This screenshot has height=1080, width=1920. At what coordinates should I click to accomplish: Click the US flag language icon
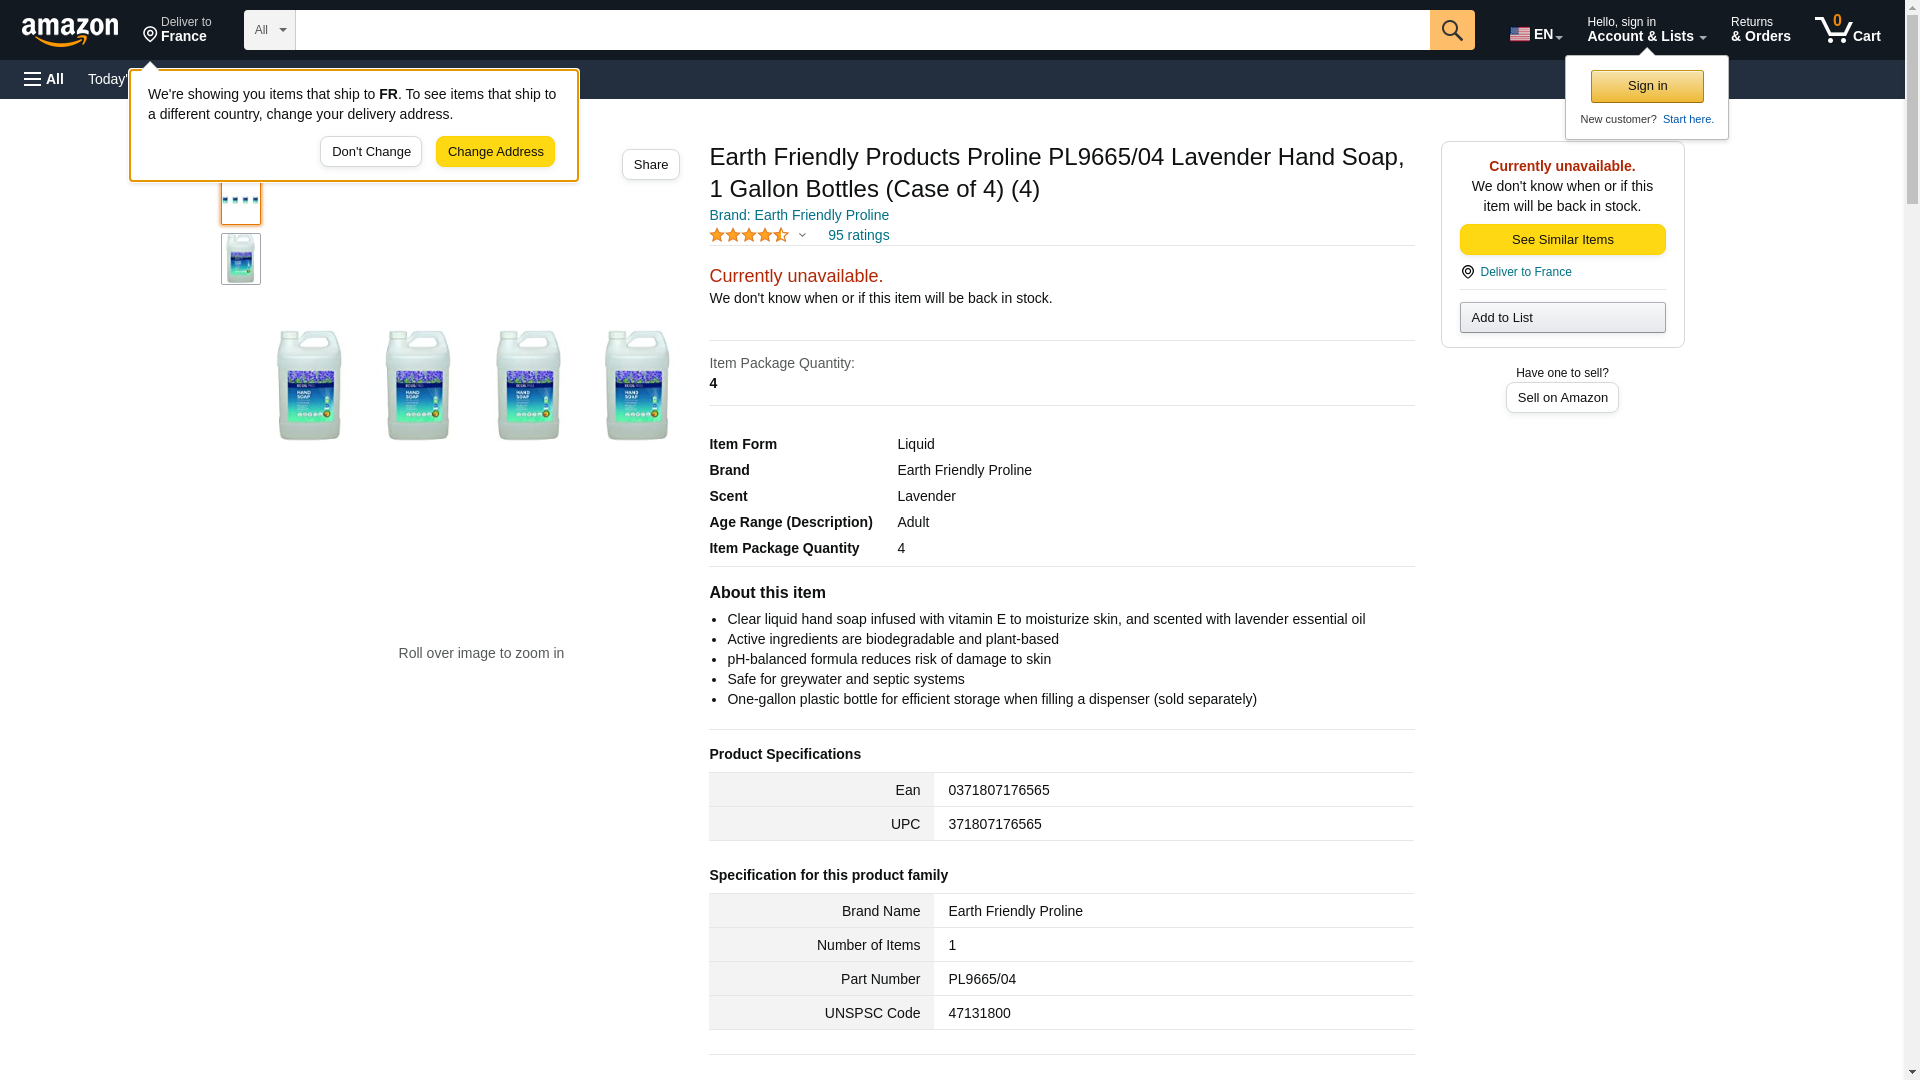point(1519,34)
